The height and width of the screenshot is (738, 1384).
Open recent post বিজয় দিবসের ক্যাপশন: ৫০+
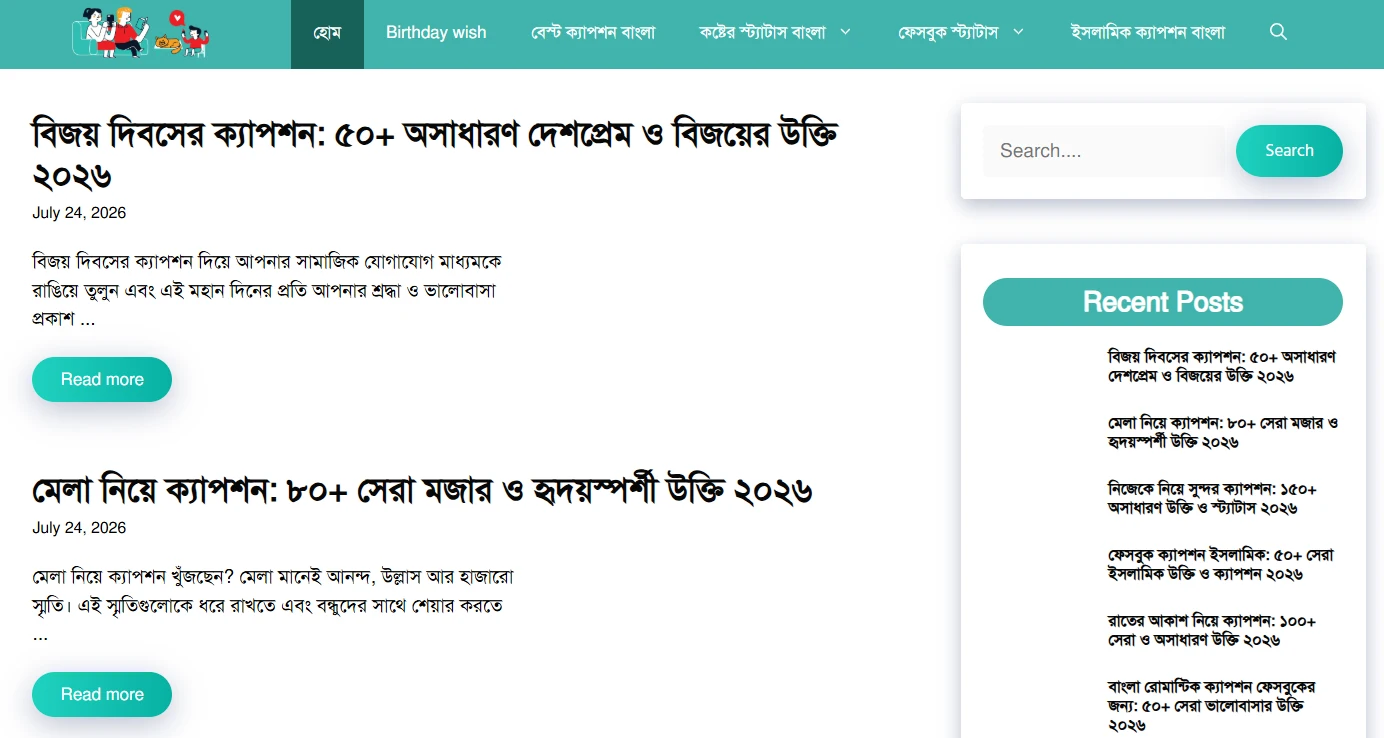coord(1222,366)
